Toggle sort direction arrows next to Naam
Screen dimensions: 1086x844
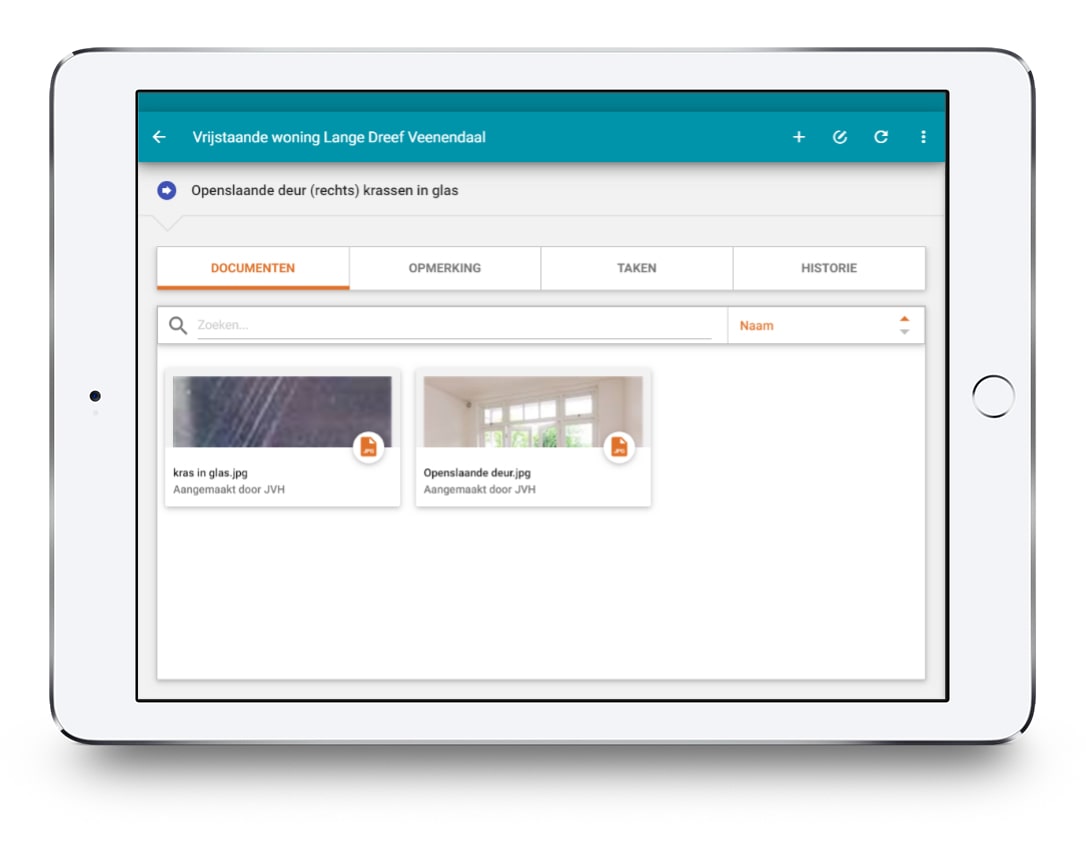click(x=905, y=325)
